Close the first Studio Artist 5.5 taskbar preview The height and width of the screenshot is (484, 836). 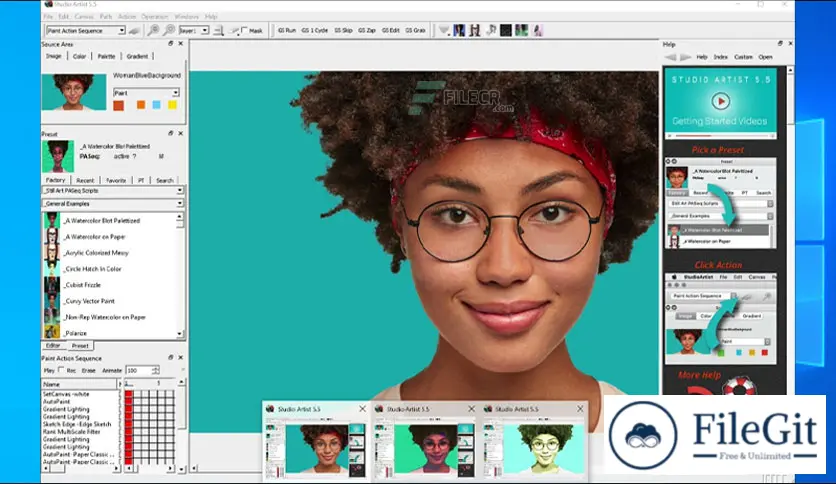point(363,409)
